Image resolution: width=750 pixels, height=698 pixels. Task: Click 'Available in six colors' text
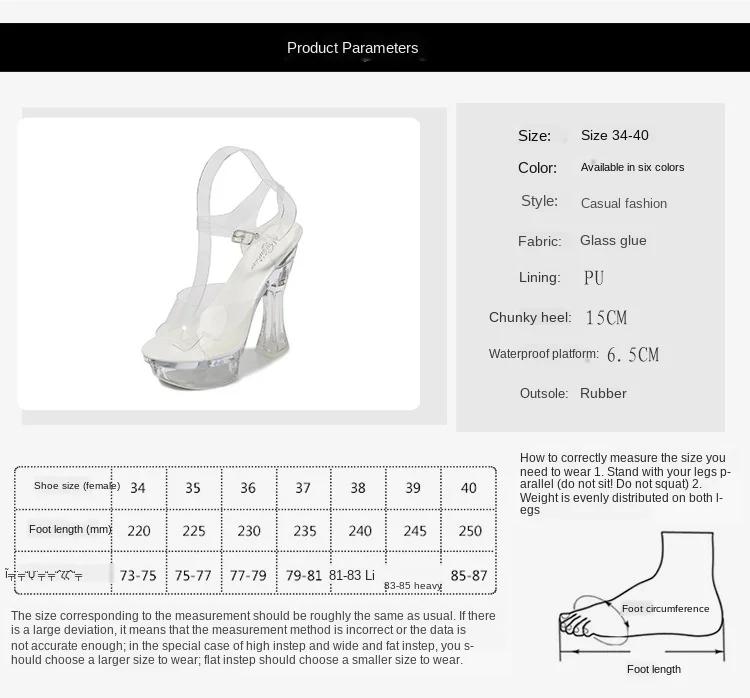click(x=632, y=167)
